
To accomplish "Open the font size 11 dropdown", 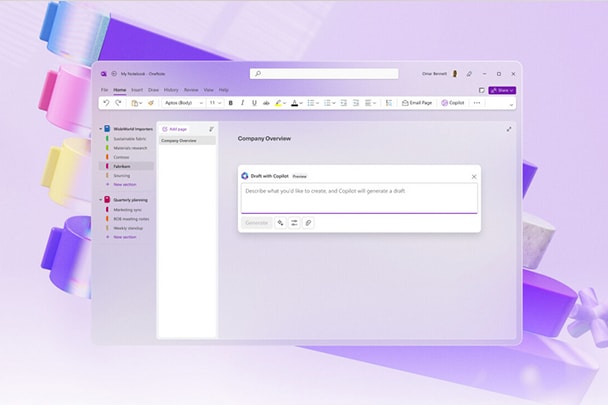I will (215, 103).
